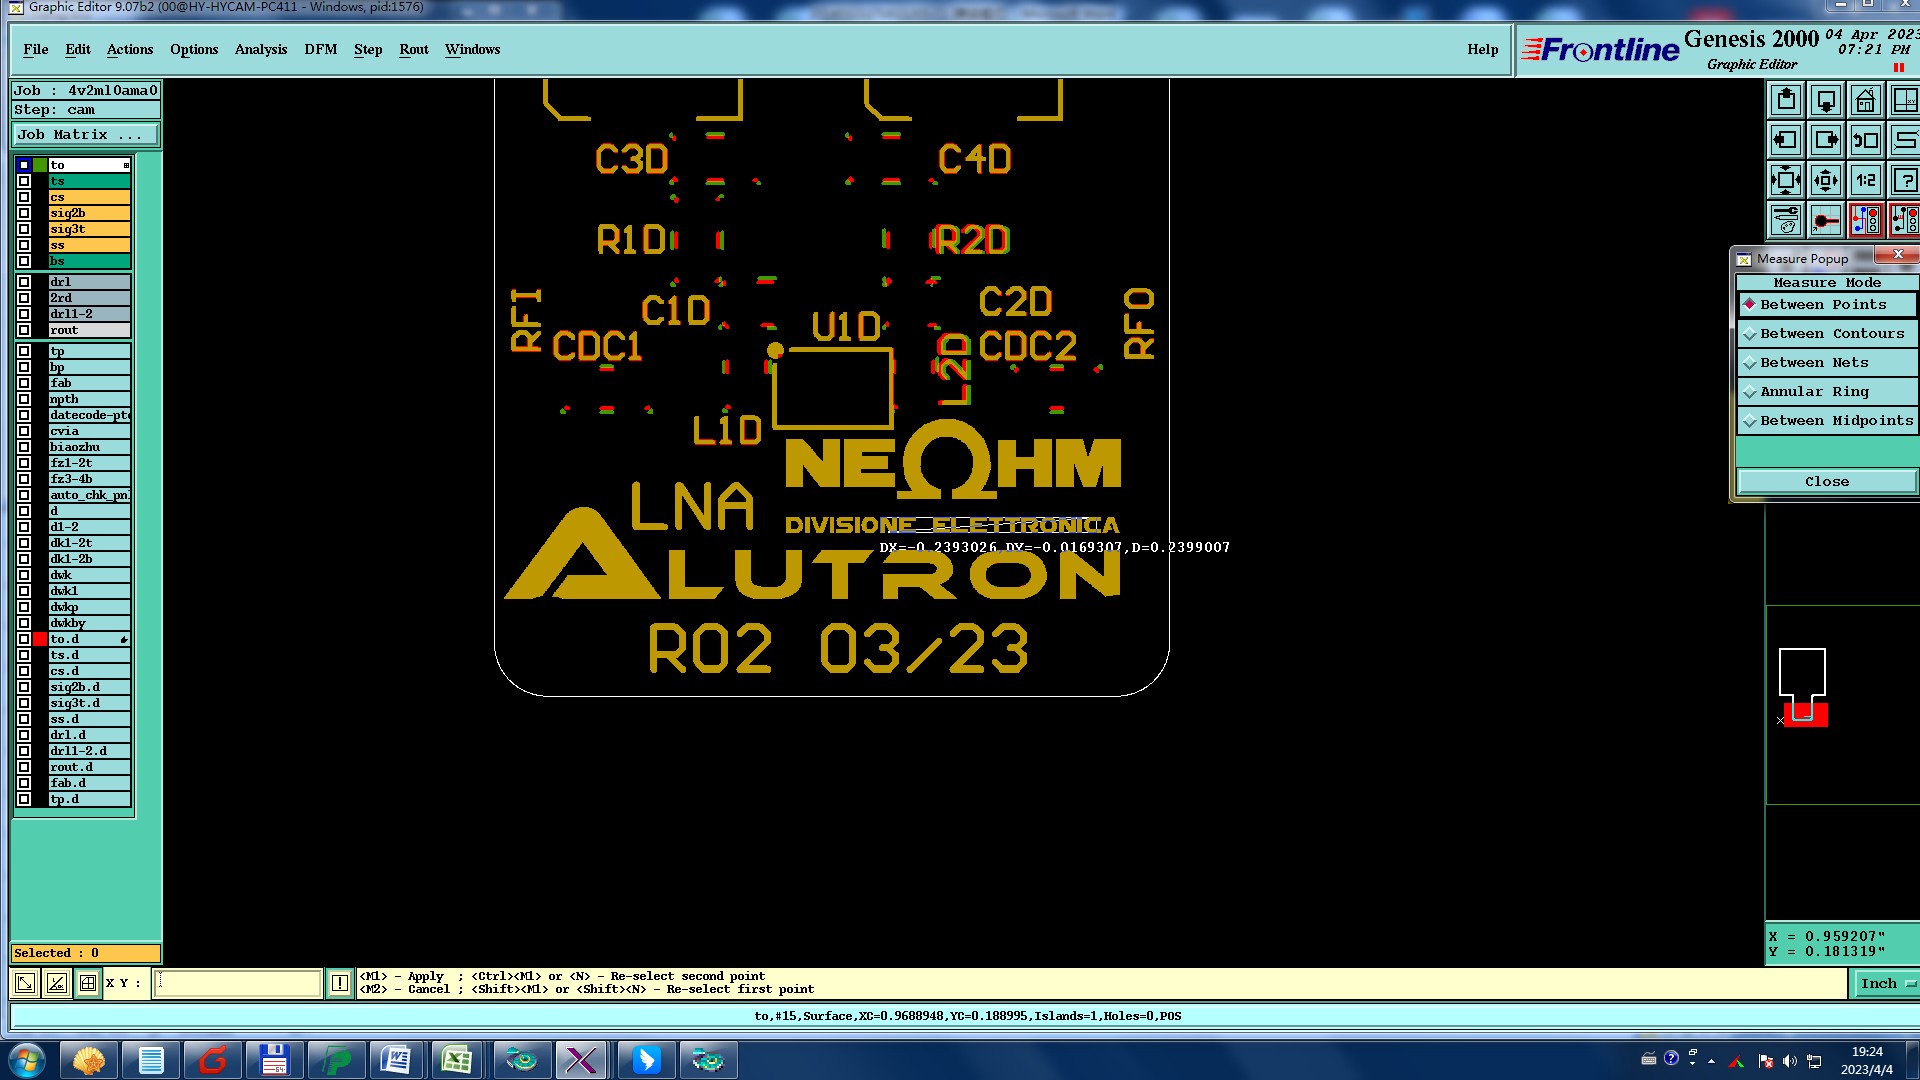Open the Edit menu
This screenshot has width=1920, height=1080.
point(78,49)
